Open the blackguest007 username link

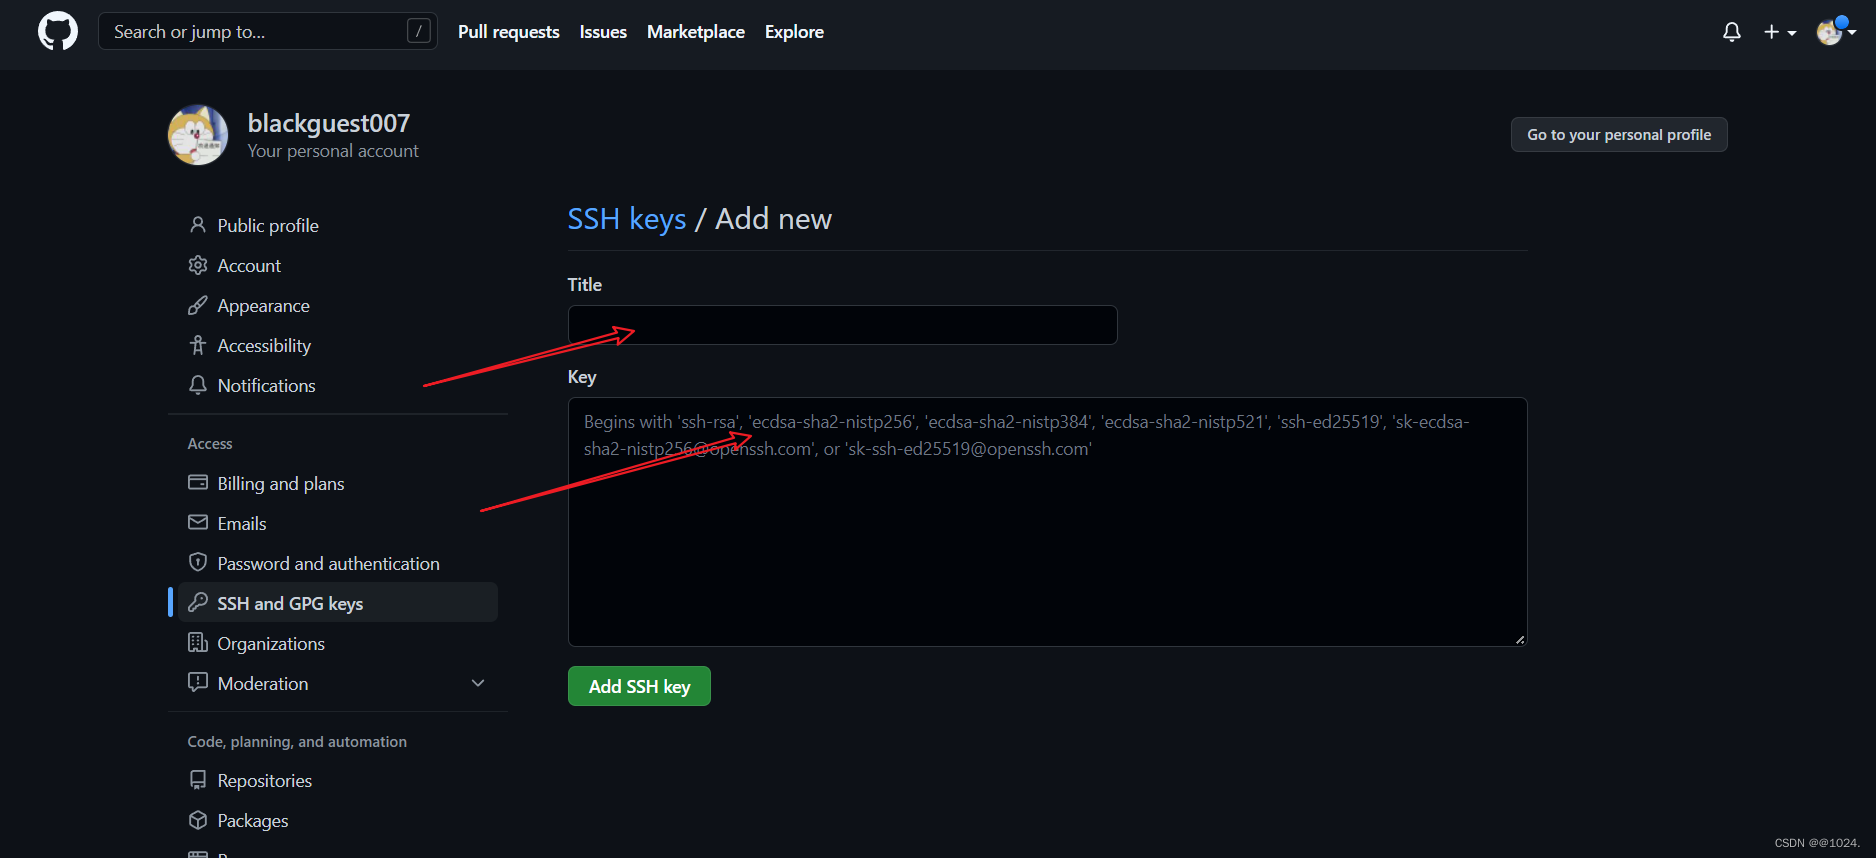(329, 123)
